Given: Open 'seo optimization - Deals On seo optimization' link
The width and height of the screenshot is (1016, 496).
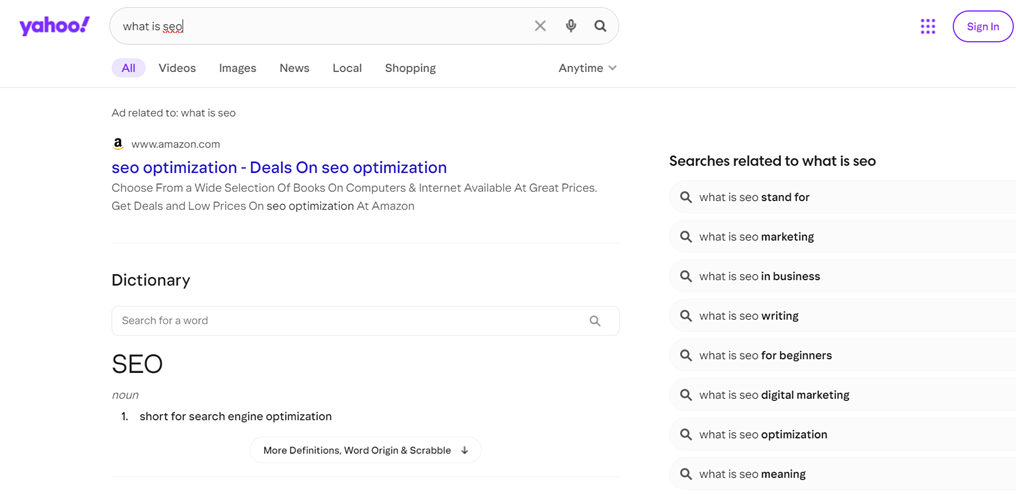Looking at the screenshot, I should pos(279,167).
